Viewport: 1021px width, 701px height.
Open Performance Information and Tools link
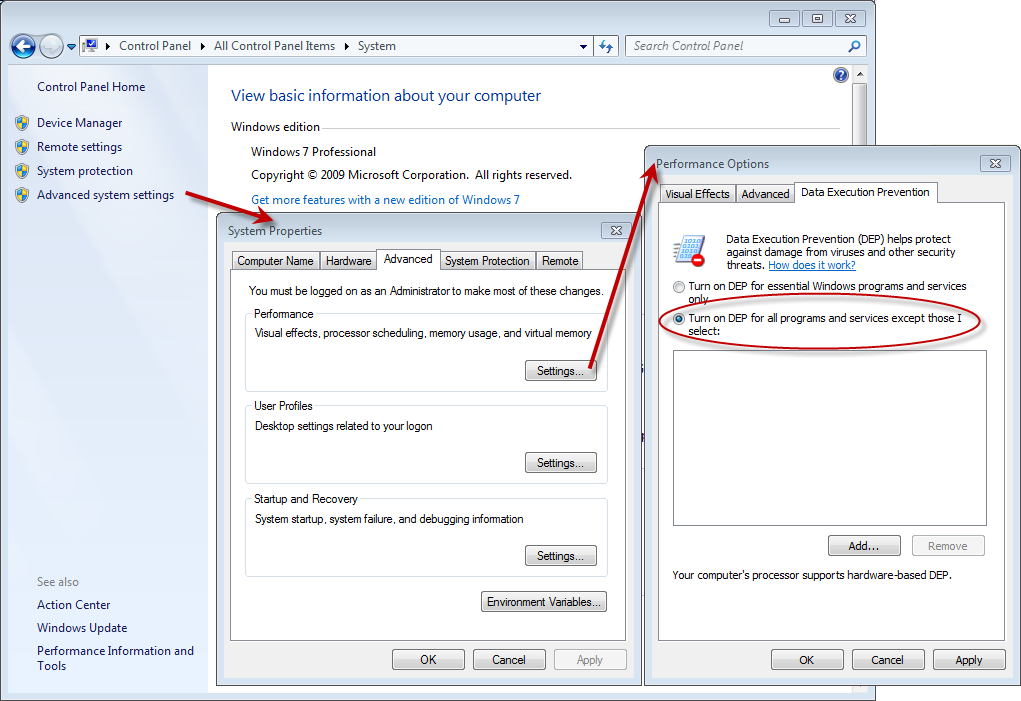[x=115, y=658]
